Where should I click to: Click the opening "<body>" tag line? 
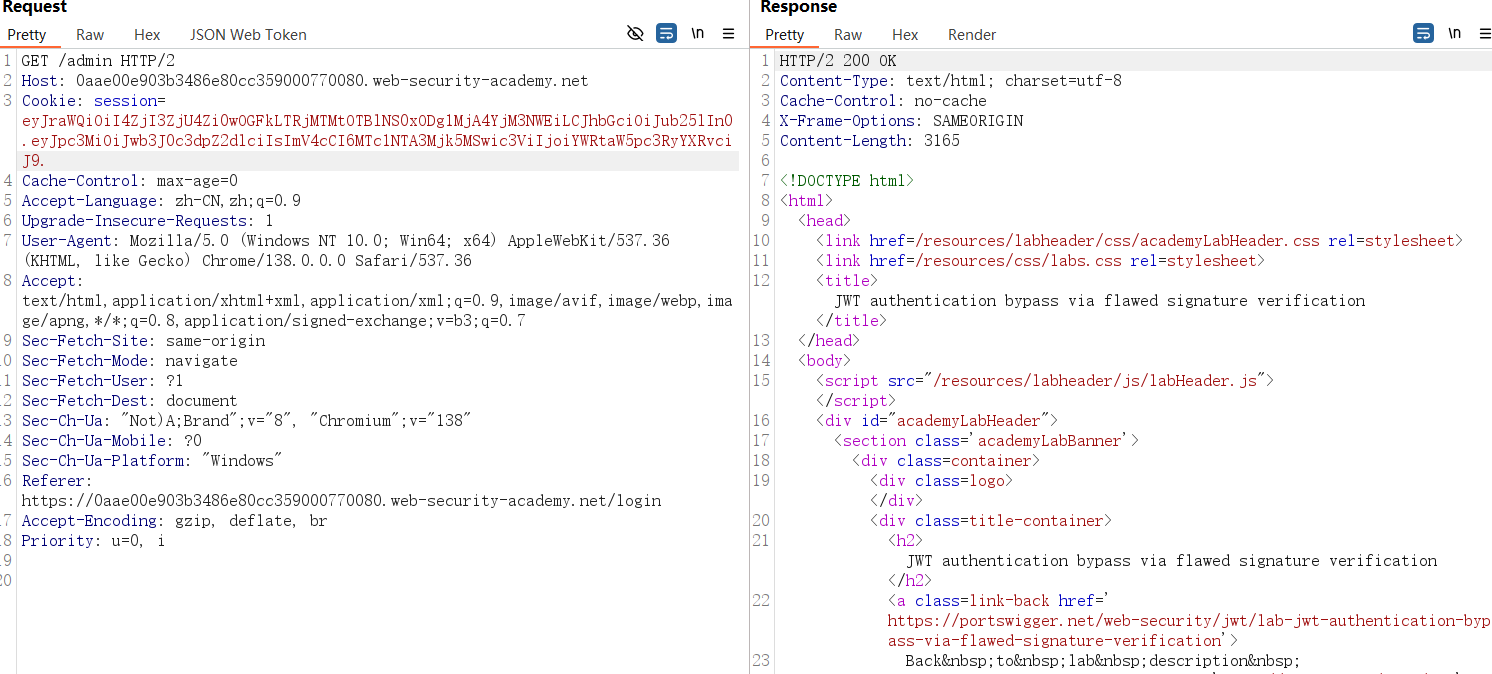pos(825,361)
